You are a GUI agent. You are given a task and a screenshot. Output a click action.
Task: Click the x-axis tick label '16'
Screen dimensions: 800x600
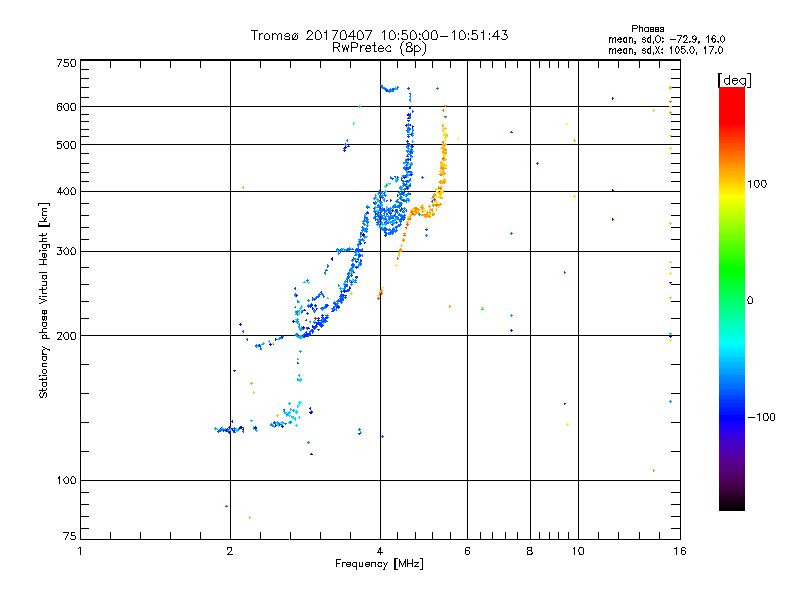(x=680, y=551)
